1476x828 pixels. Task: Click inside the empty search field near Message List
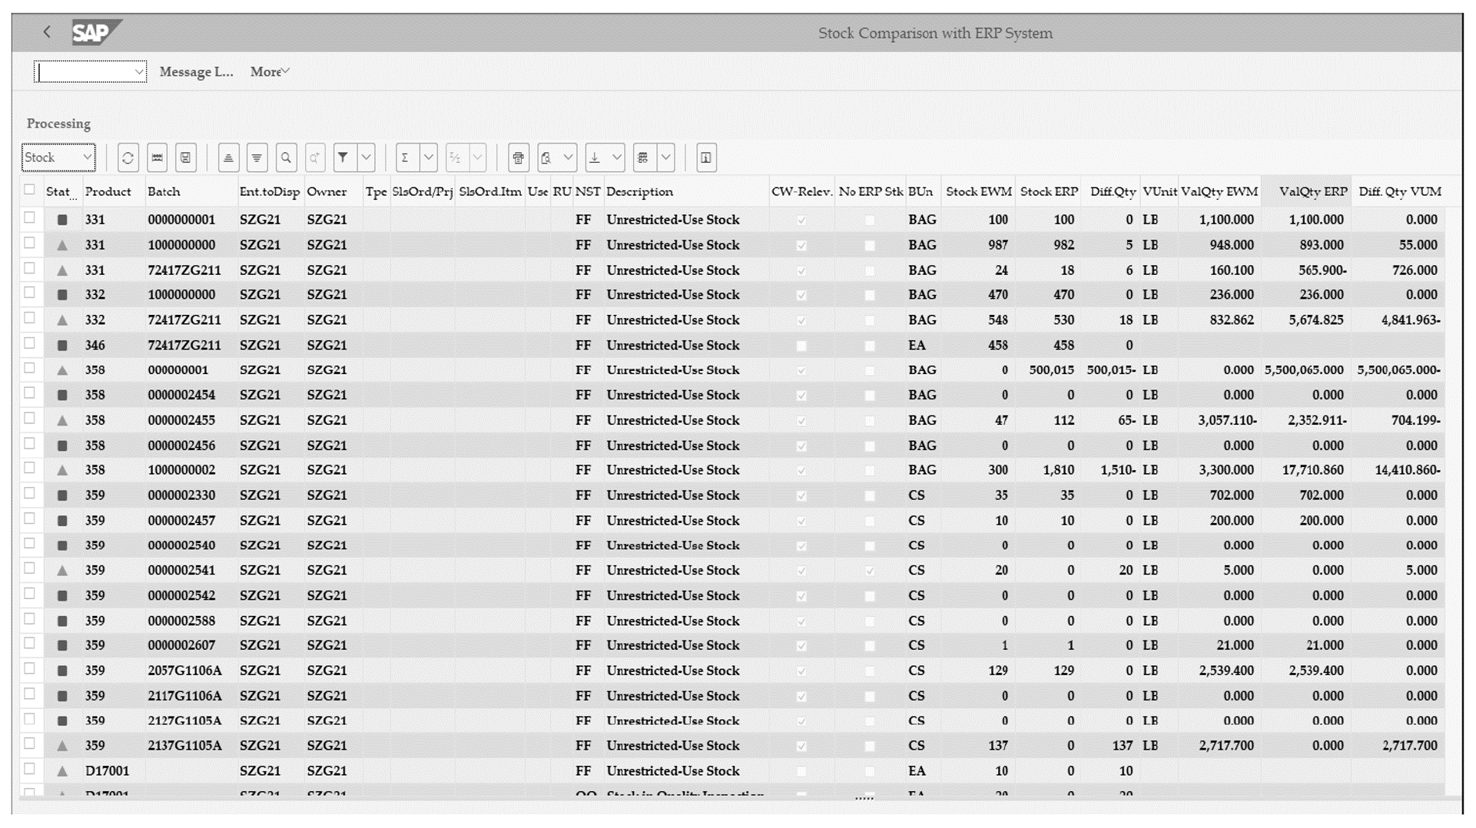(x=85, y=71)
